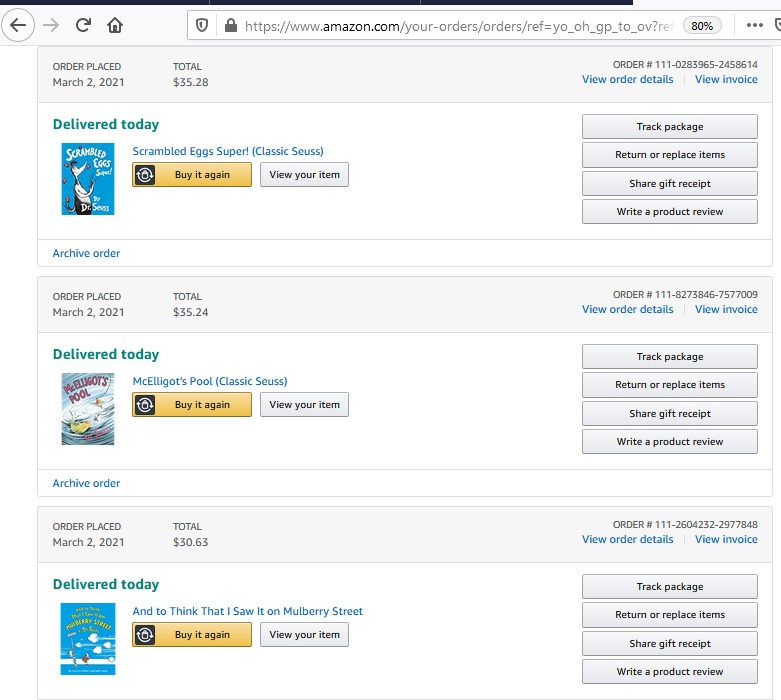View invoice for order 111-2604232-2977848
Viewport: 781px width, 700px height.
point(726,540)
